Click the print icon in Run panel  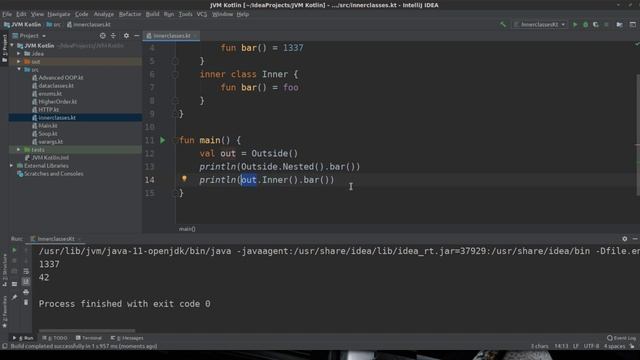coord(26,292)
